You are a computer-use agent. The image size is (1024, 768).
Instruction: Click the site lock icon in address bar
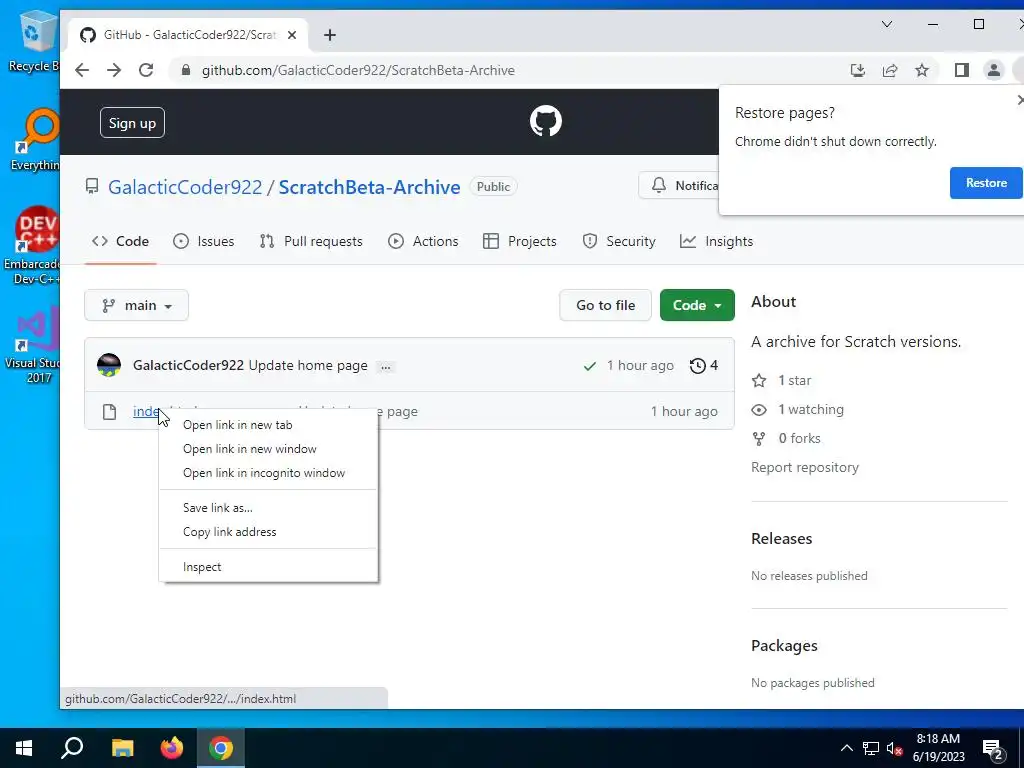185,71
